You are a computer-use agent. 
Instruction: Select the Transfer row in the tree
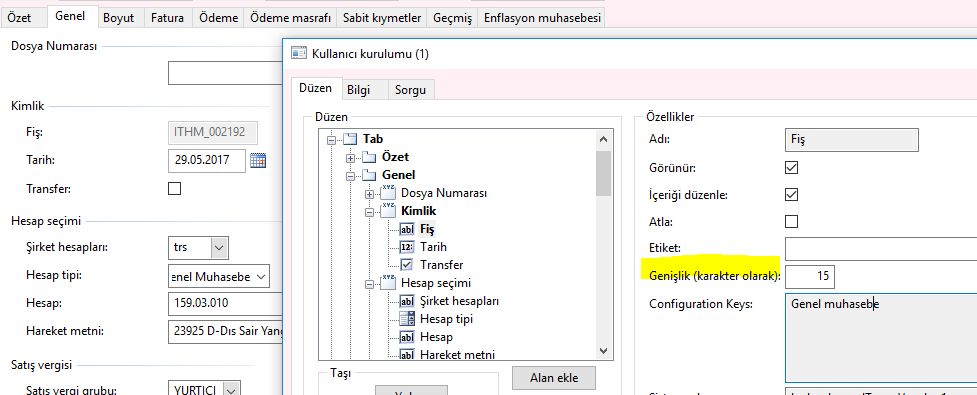tap(441, 265)
